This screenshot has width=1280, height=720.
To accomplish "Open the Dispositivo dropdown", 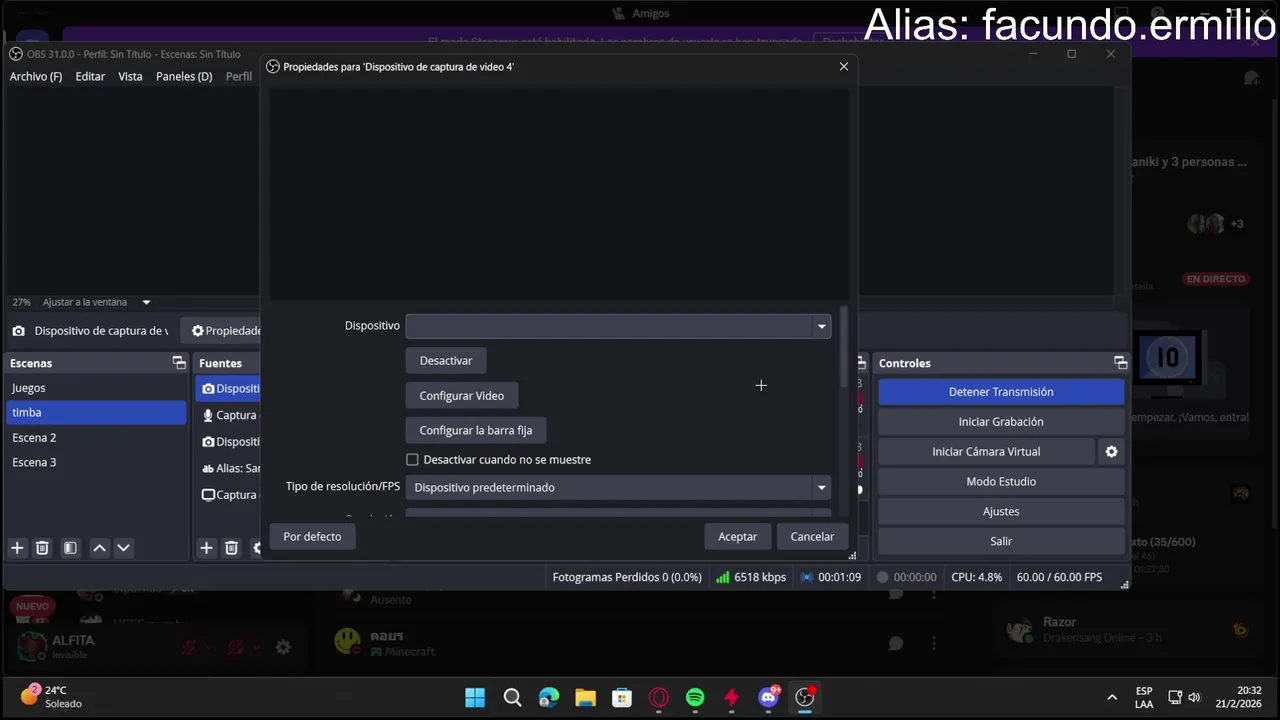I will [618, 326].
